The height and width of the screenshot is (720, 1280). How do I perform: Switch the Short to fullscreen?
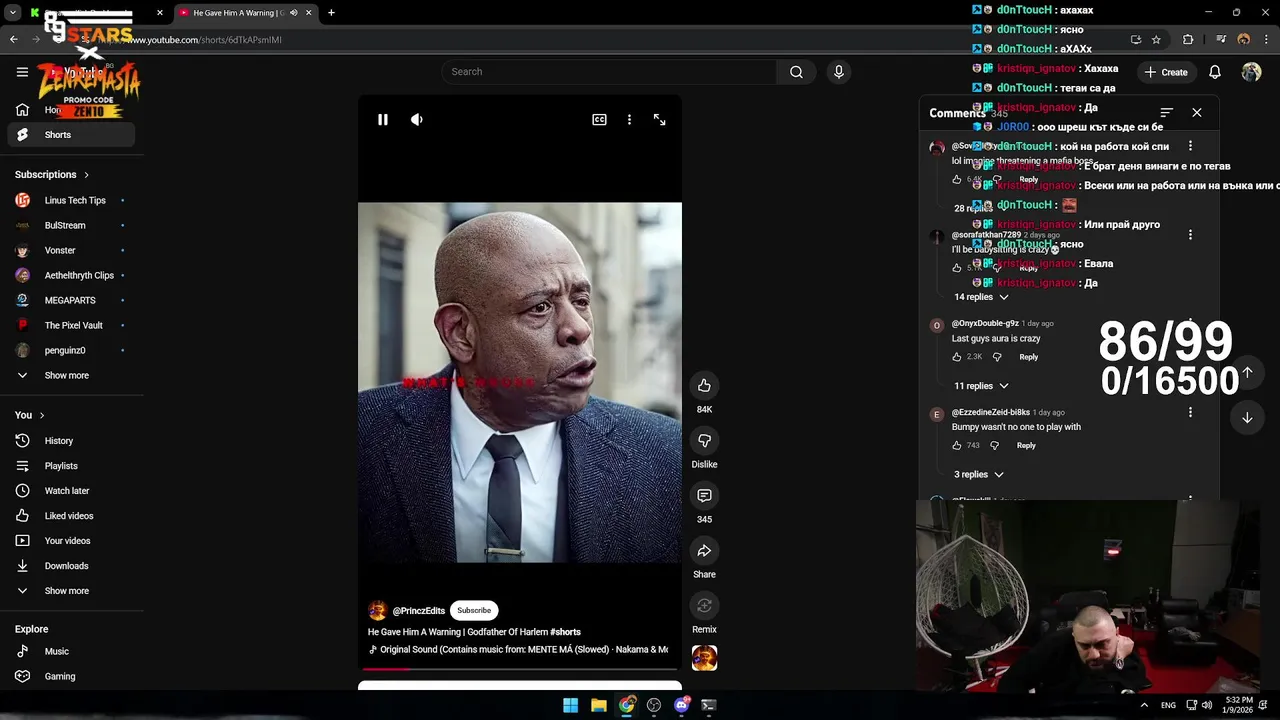pyautogui.click(x=659, y=119)
